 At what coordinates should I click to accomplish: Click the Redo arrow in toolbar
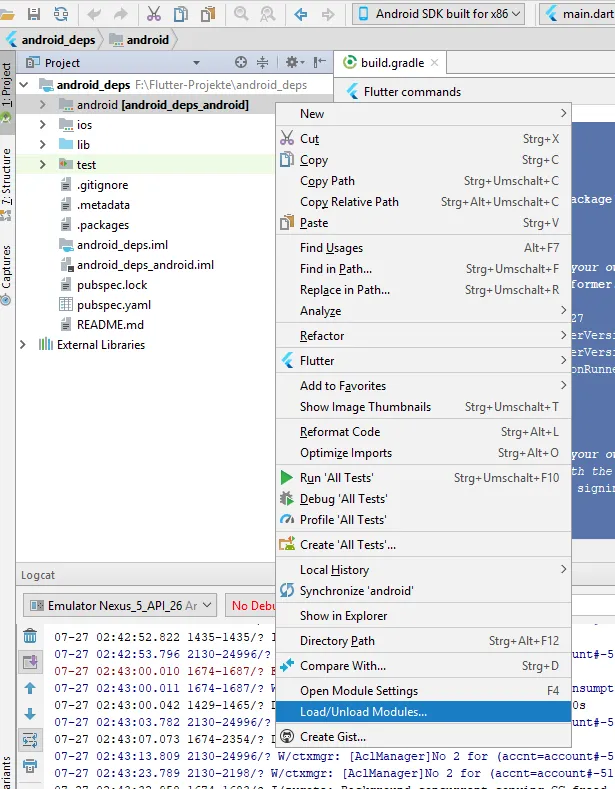pos(121,14)
